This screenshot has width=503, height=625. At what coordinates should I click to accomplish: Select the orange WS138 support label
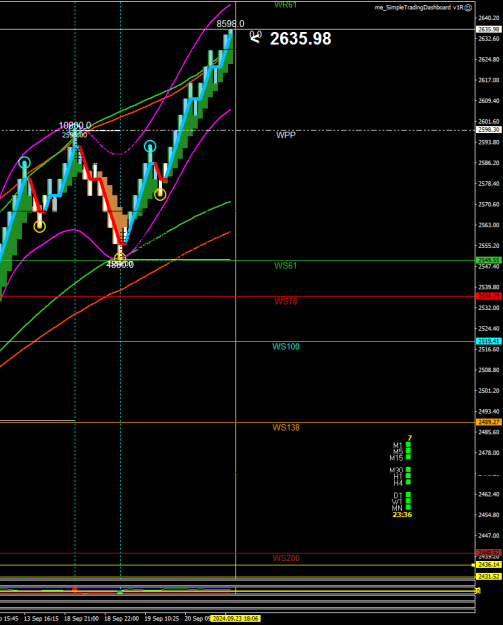[286, 428]
